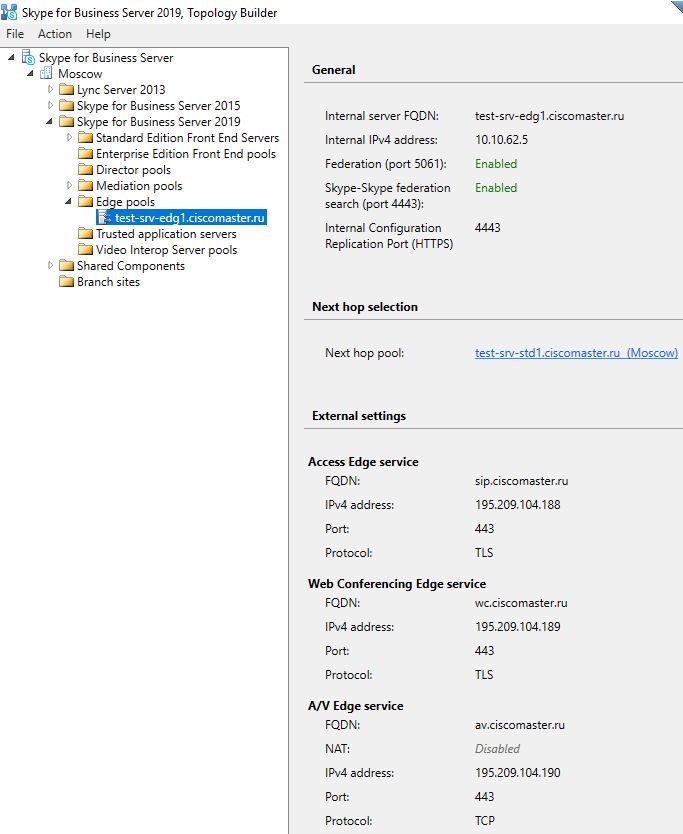Click the Federation (port 5061) Enabled value
Viewport: 683px width, 834px height.
(x=496, y=164)
